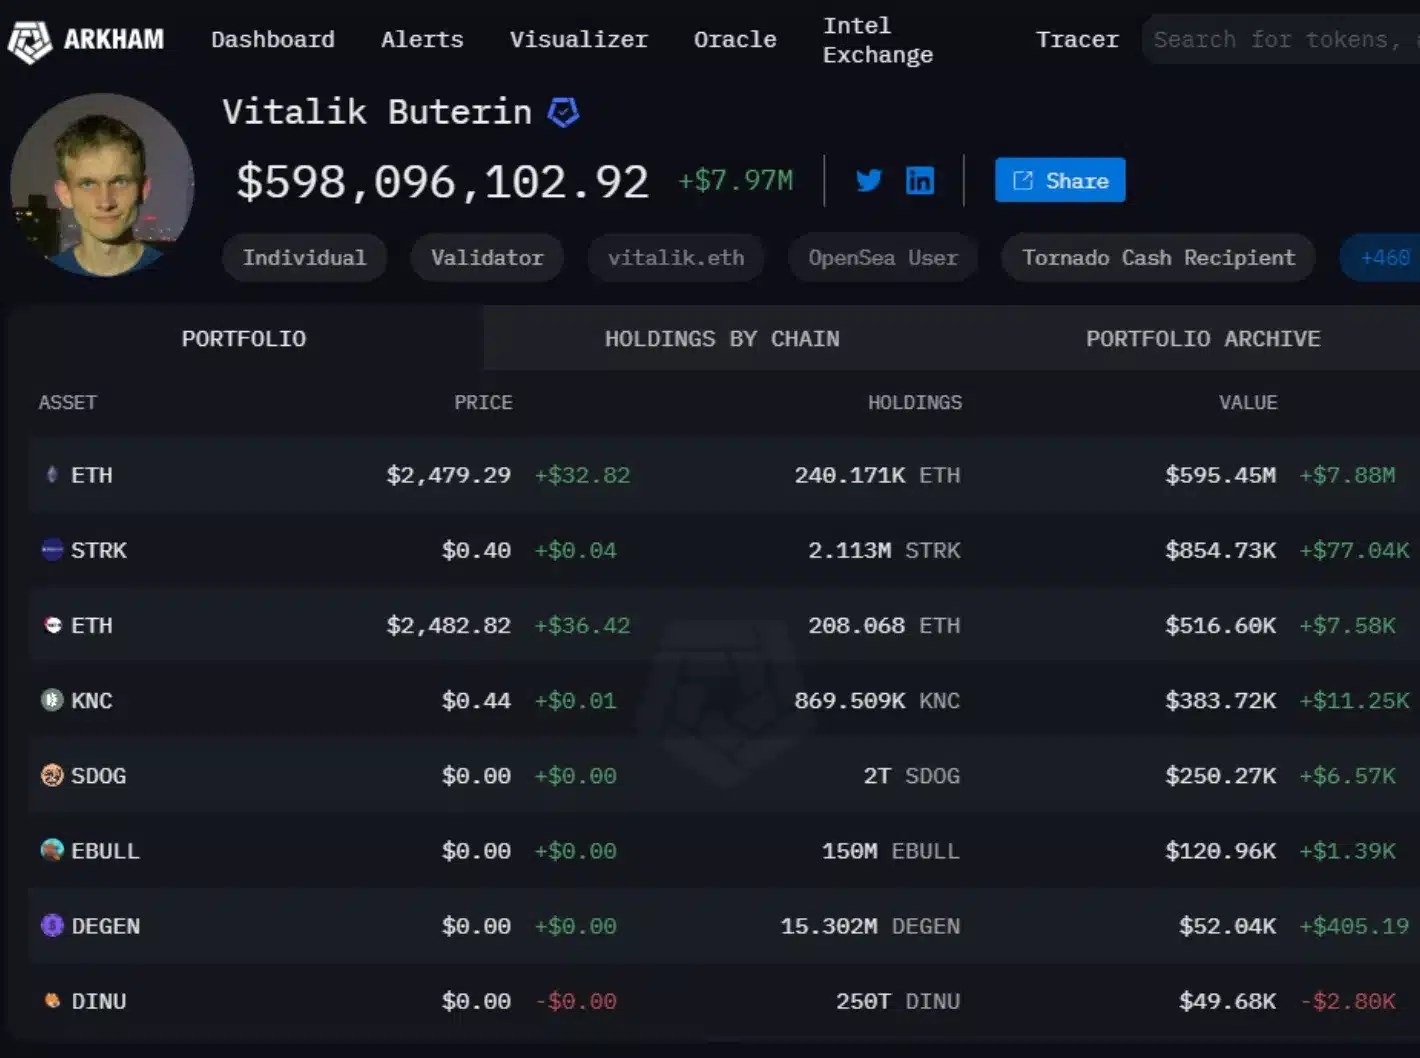Sort by the Holdings column header
The image size is (1420, 1058).
pyautogui.click(x=915, y=402)
